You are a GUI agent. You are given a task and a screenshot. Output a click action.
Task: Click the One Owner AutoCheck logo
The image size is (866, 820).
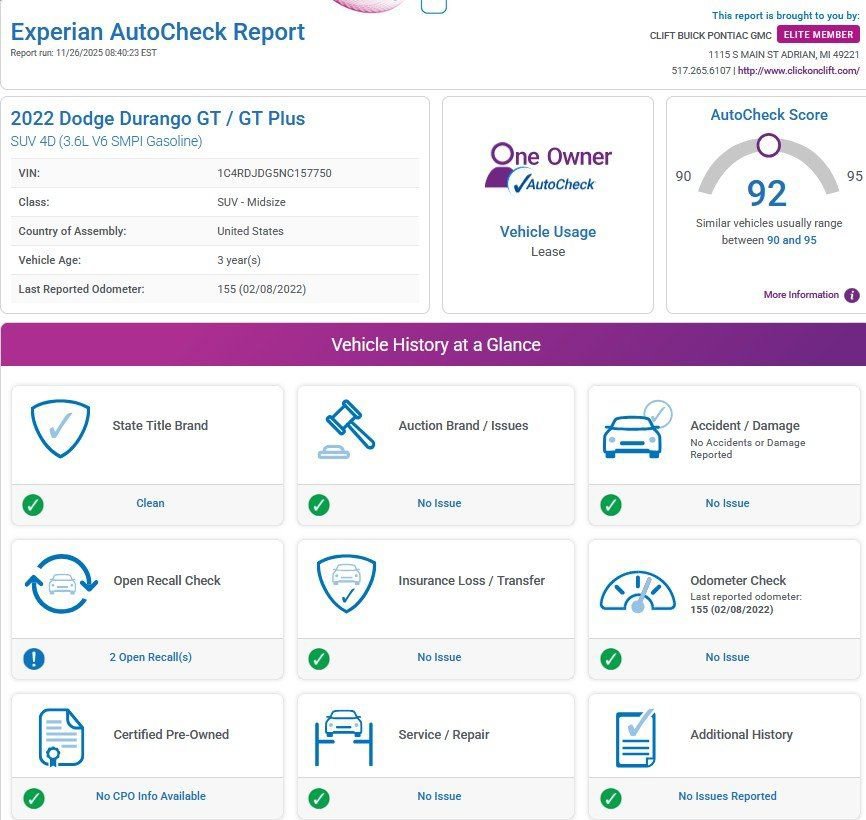[x=548, y=167]
